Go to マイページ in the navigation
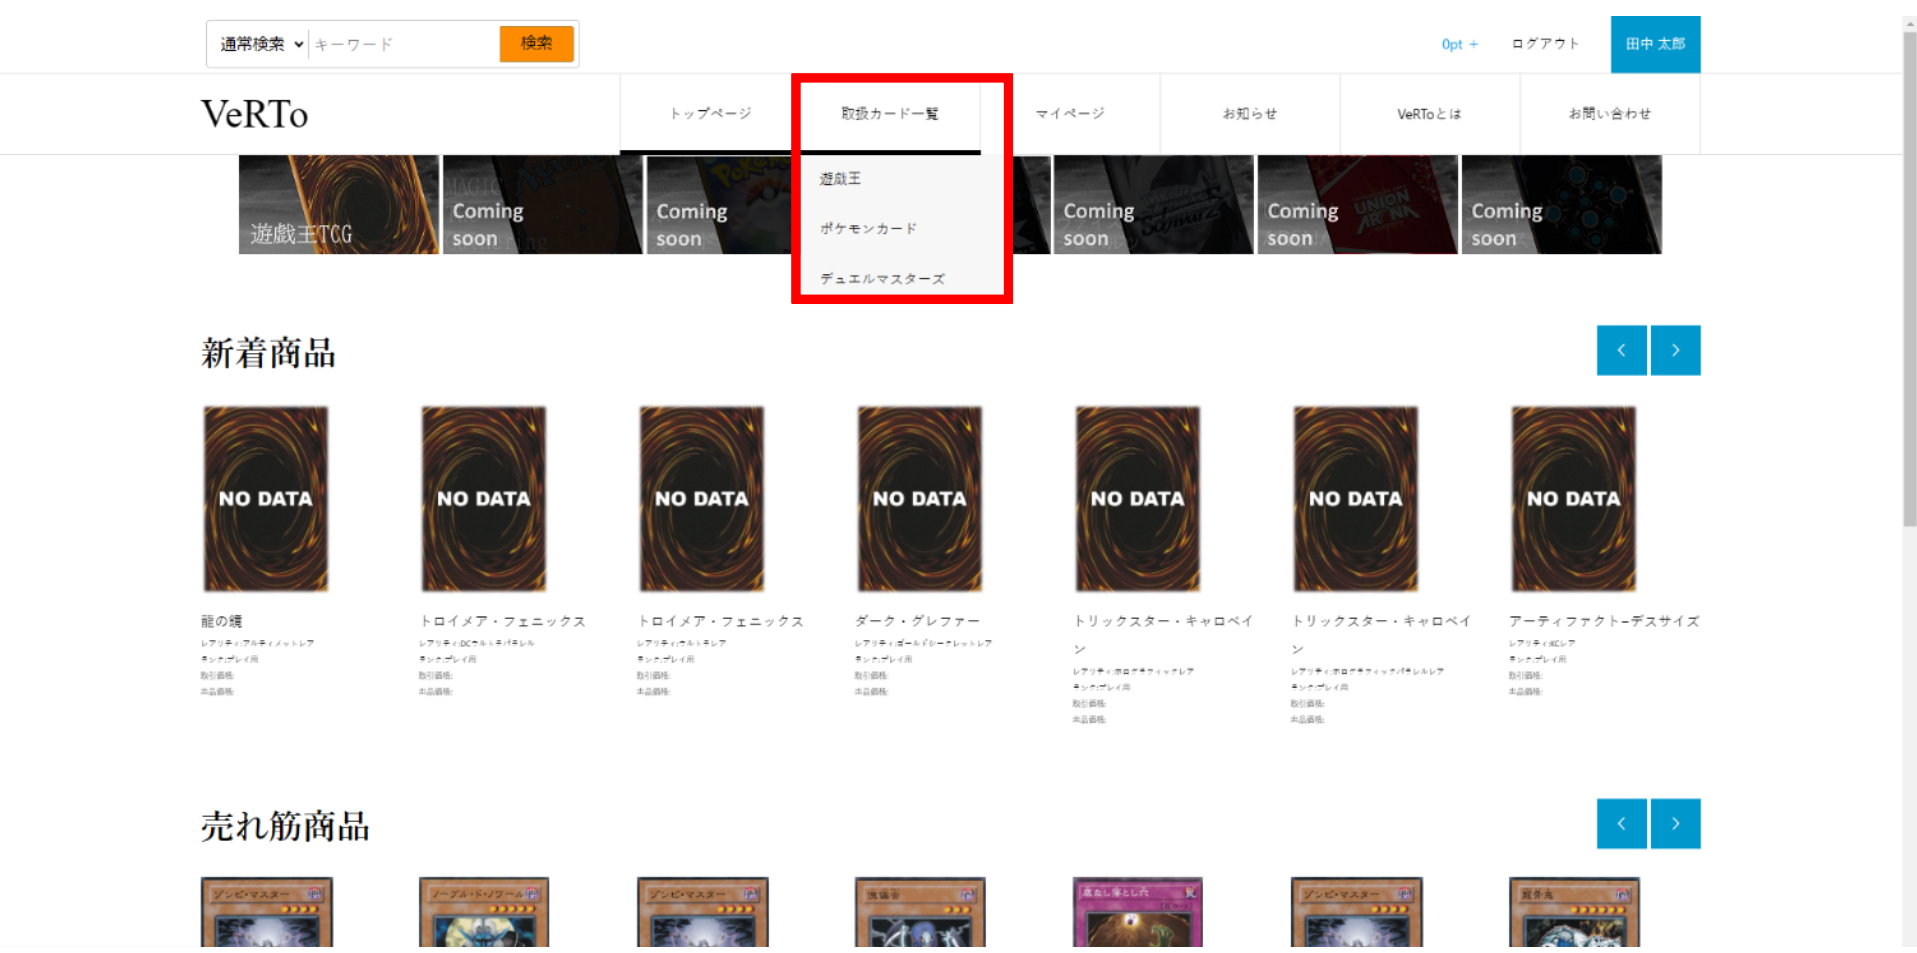1917x953 pixels. pyautogui.click(x=1070, y=113)
